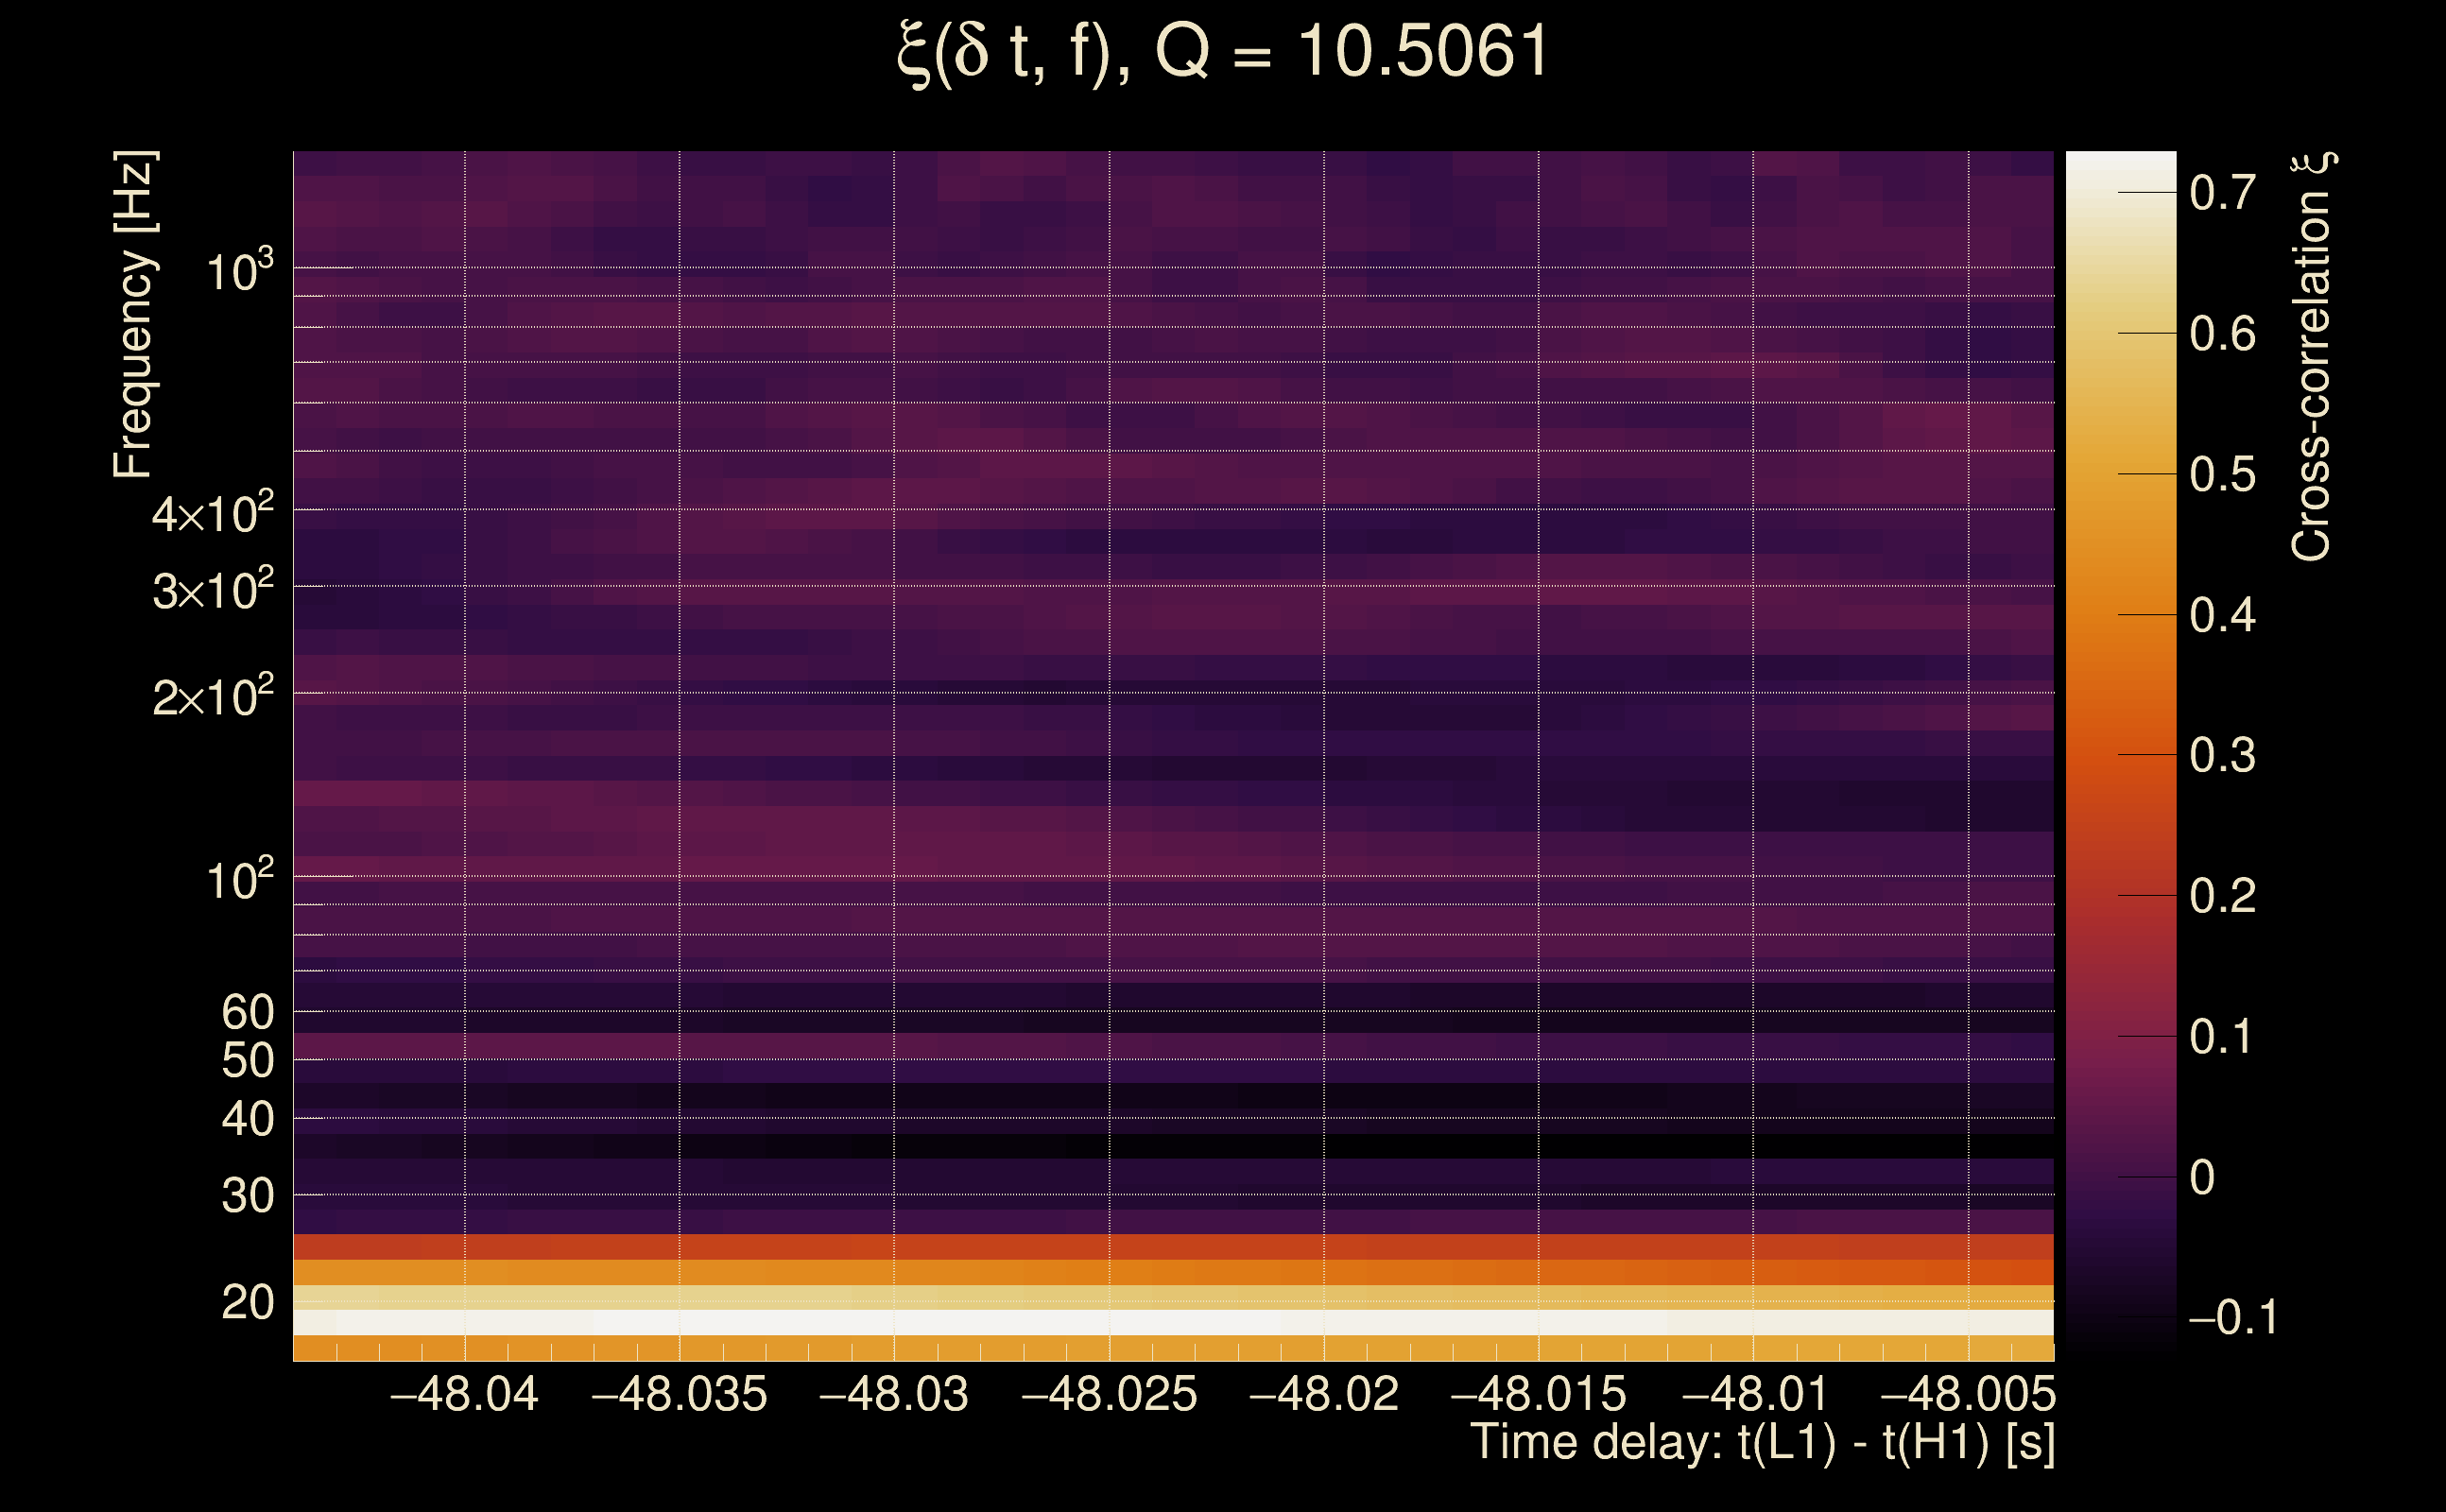The image size is (2446, 1512).
Task: Click the -48.015 x-axis tick label
Action: 1538,1394
